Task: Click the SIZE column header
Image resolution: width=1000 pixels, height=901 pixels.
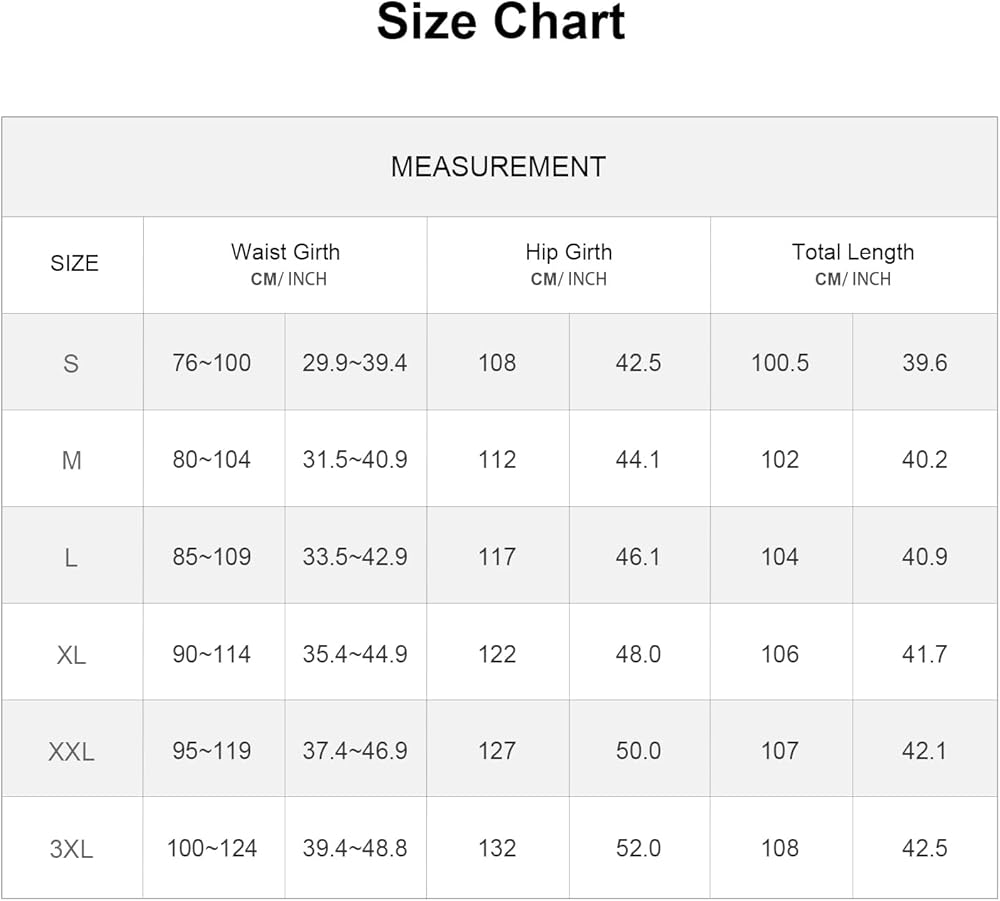Action: coord(74,264)
